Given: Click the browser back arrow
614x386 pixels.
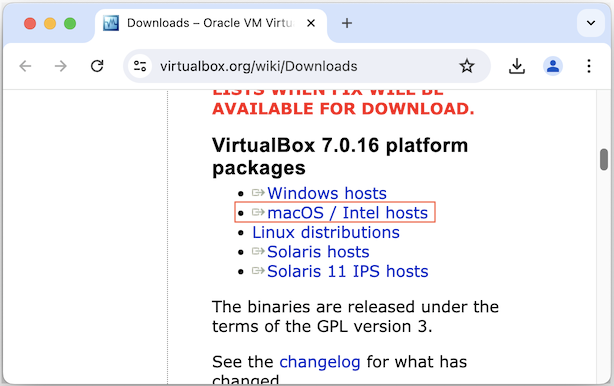Looking at the screenshot, I should click(25, 66).
